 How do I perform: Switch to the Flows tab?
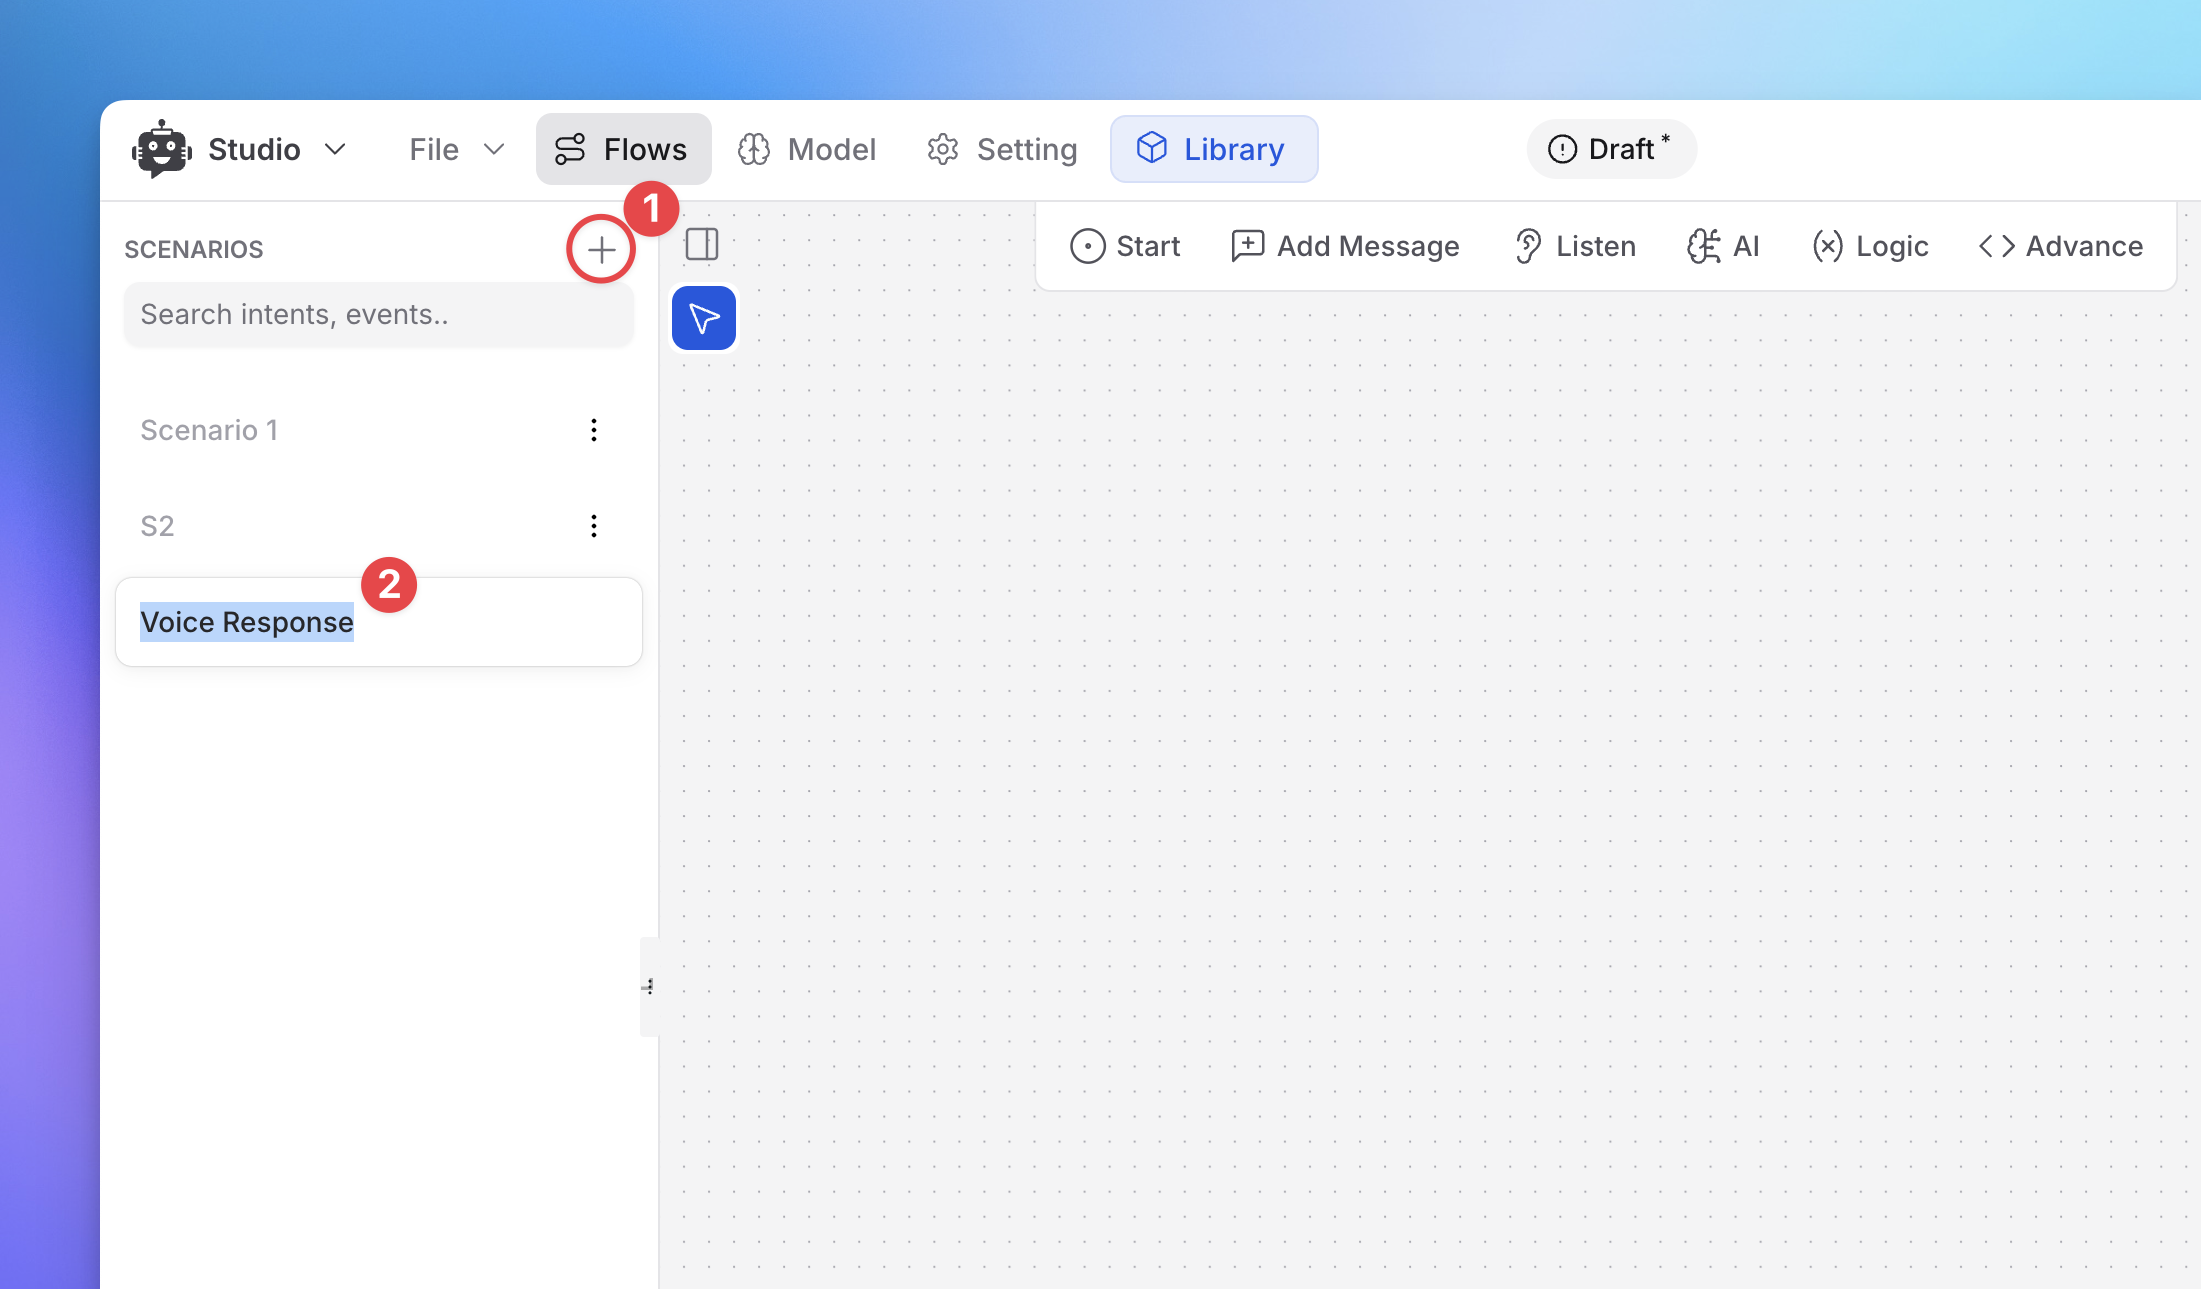tap(623, 149)
